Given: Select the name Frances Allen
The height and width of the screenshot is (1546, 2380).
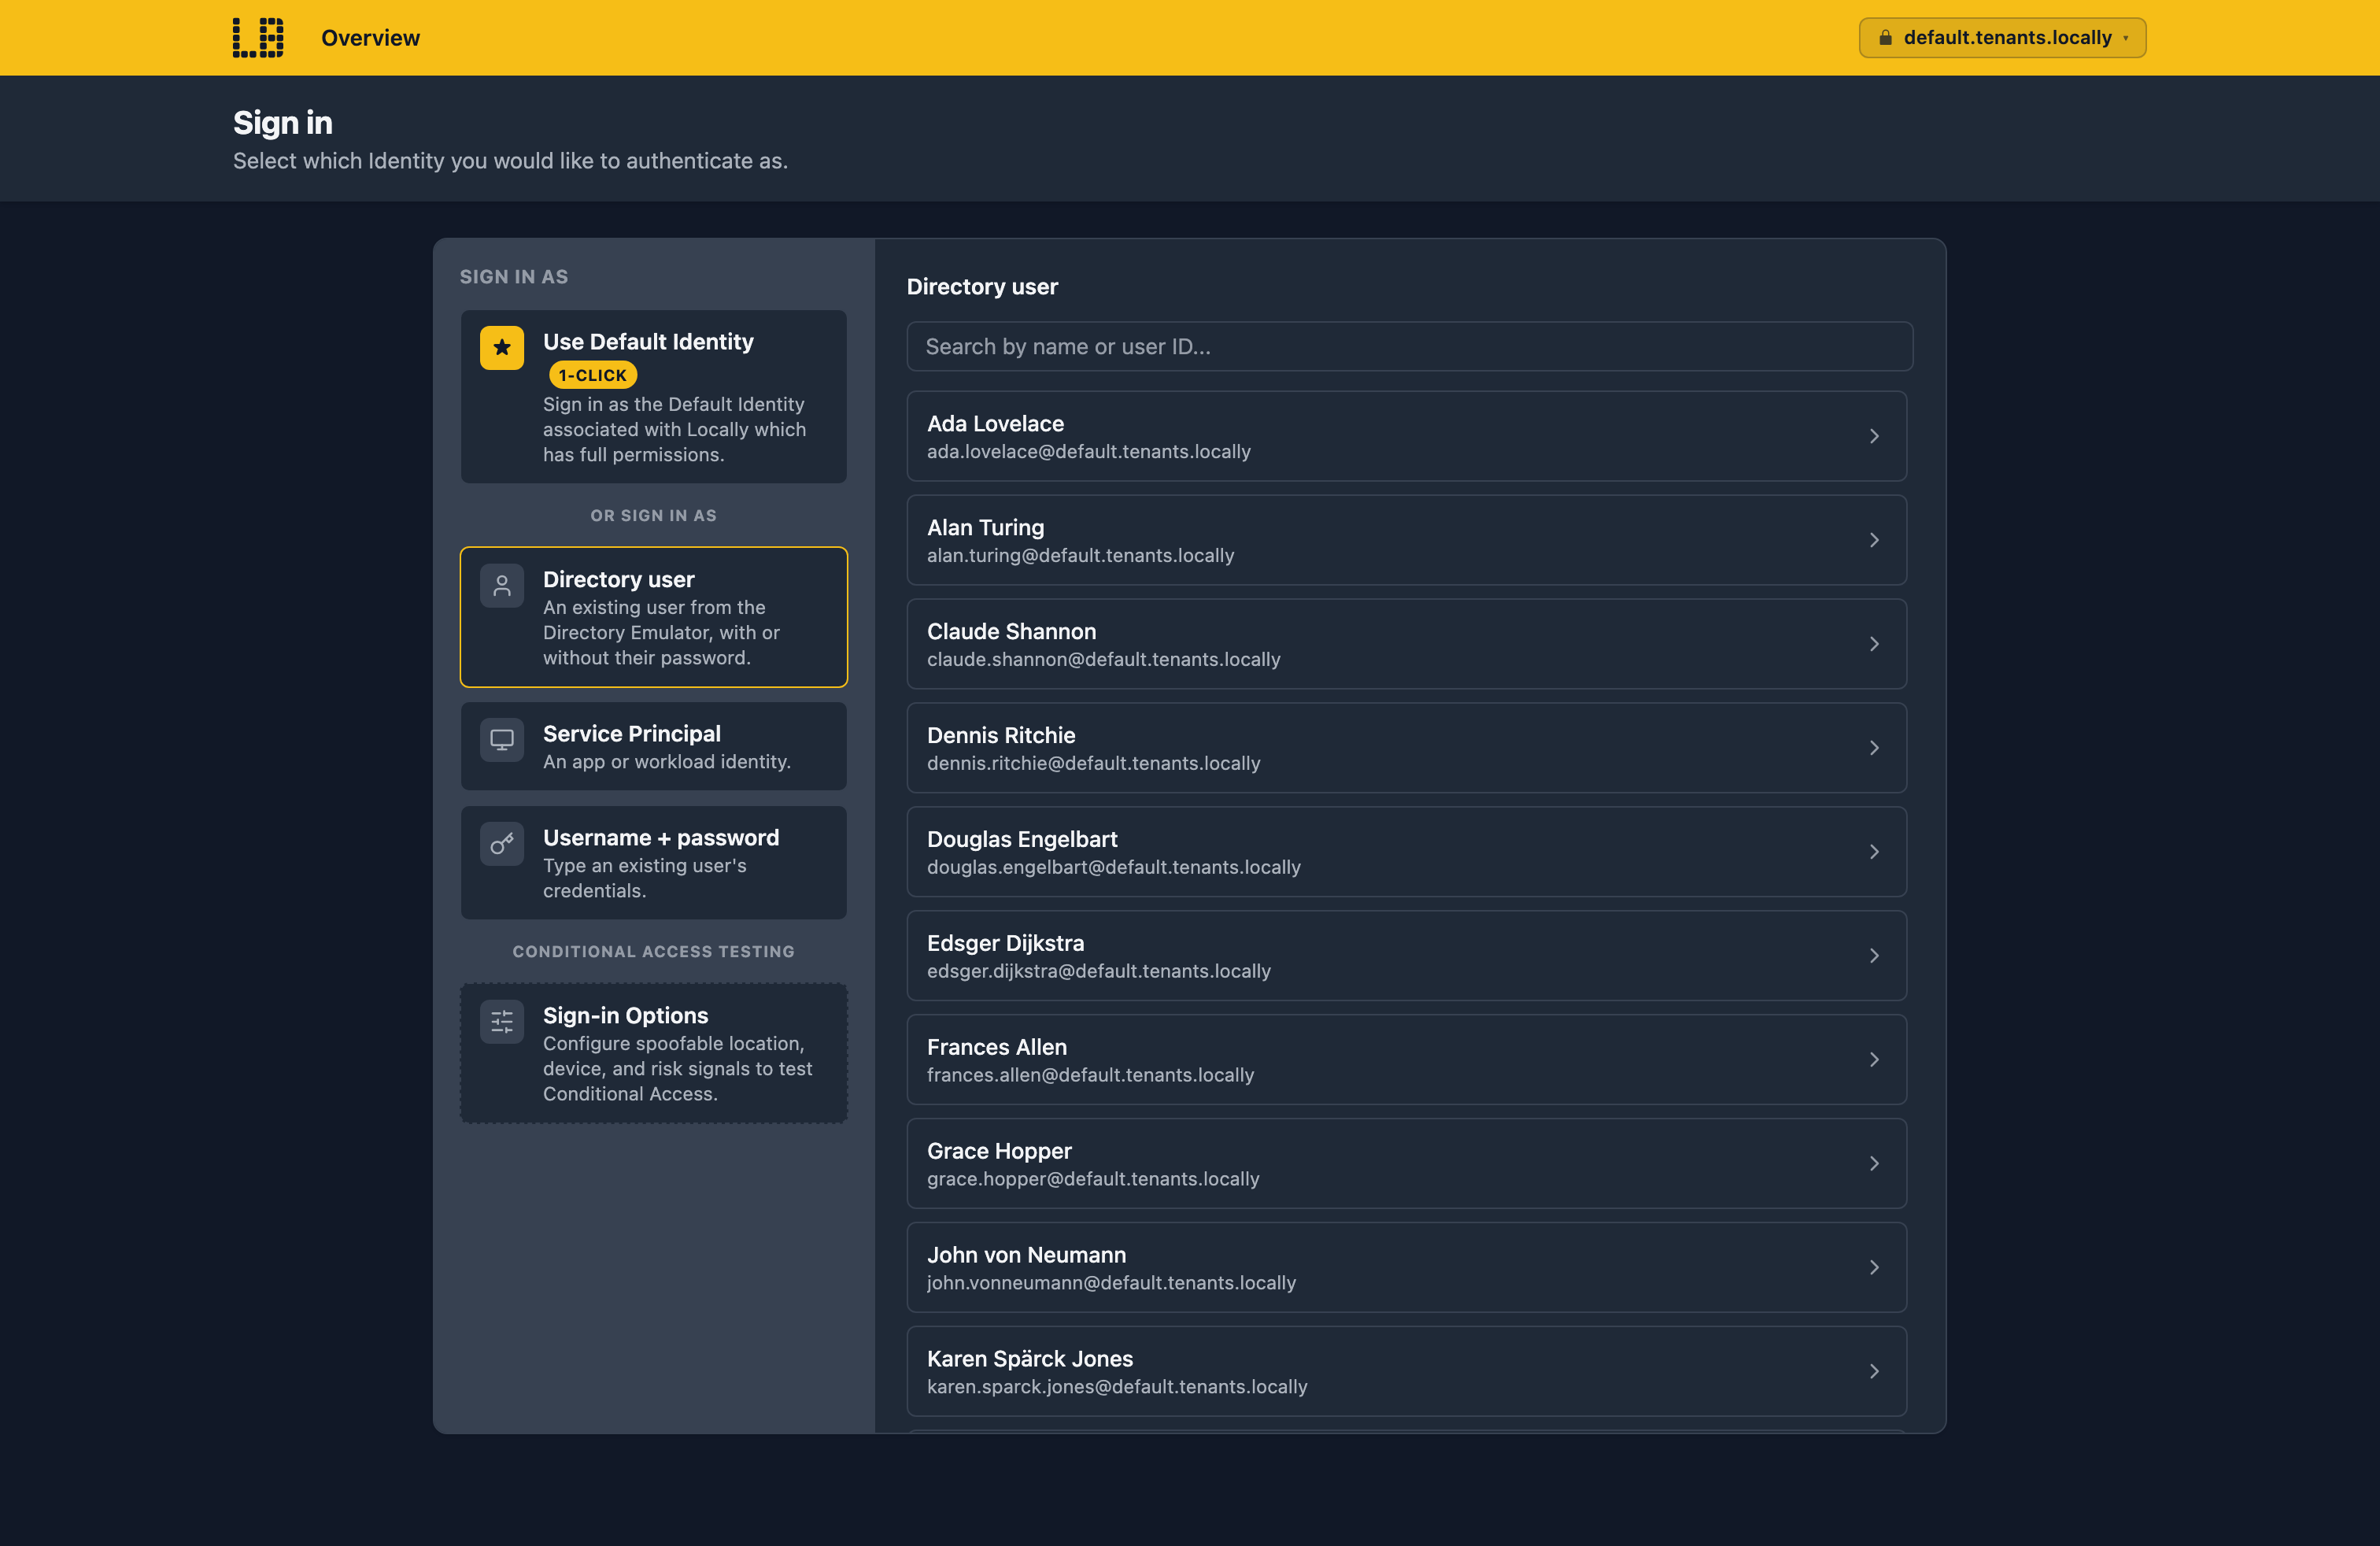Looking at the screenshot, I should pyautogui.click(x=996, y=1047).
